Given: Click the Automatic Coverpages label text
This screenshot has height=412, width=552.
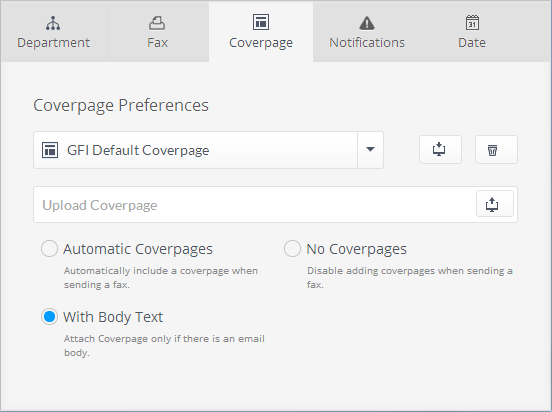Looking at the screenshot, I should pyautogui.click(x=138, y=249).
